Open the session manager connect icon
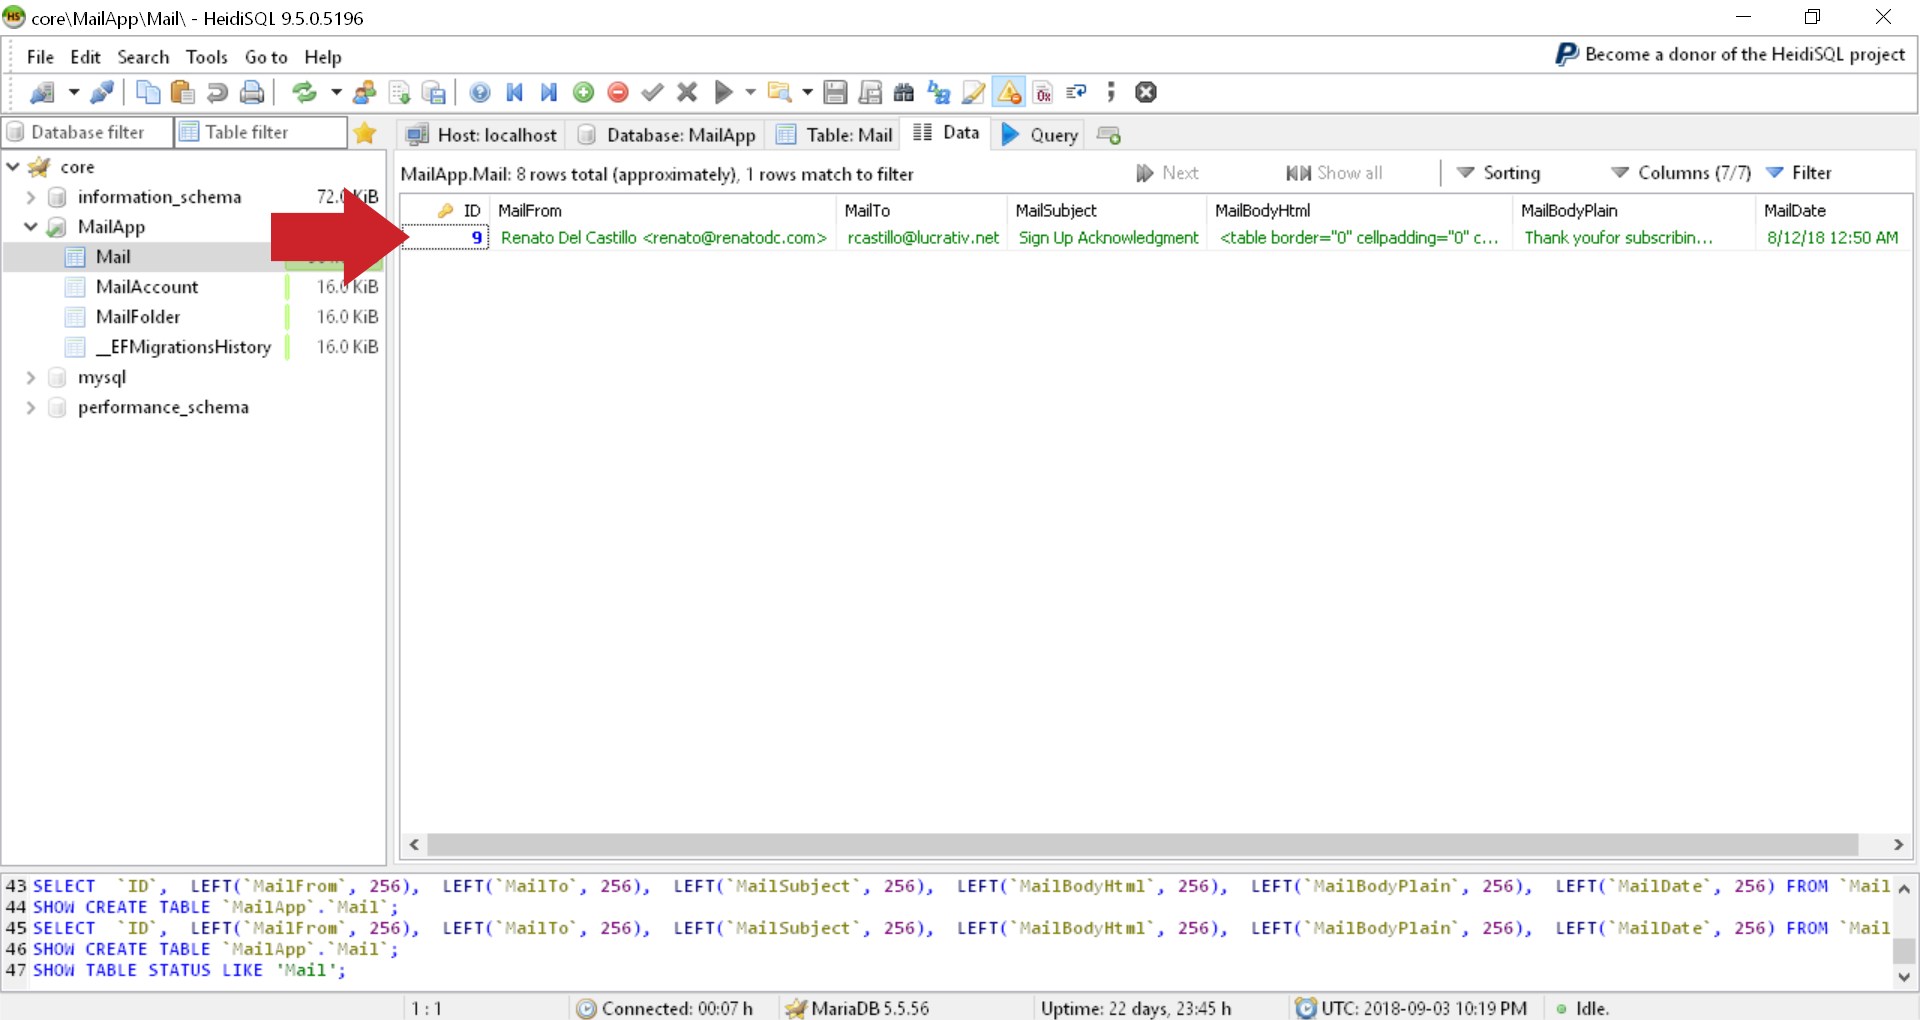Viewport: 1920px width, 1020px height. (42, 93)
